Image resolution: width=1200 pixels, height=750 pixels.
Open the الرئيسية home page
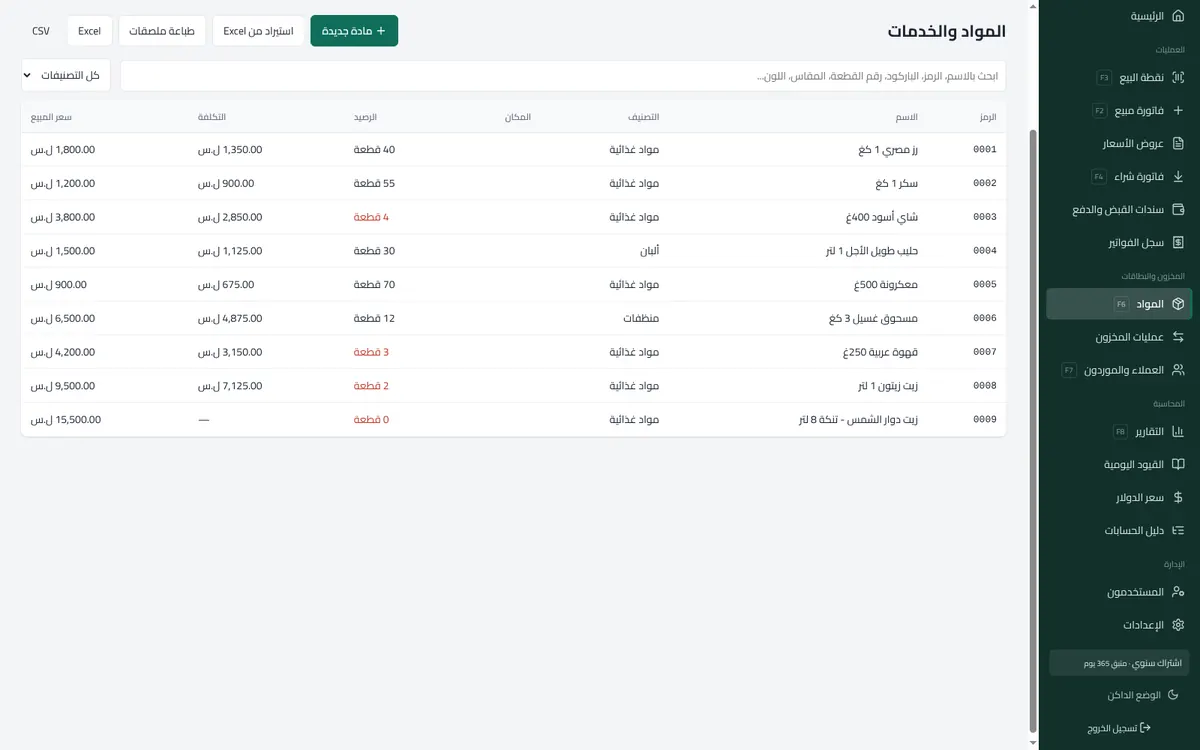tap(1119, 16)
